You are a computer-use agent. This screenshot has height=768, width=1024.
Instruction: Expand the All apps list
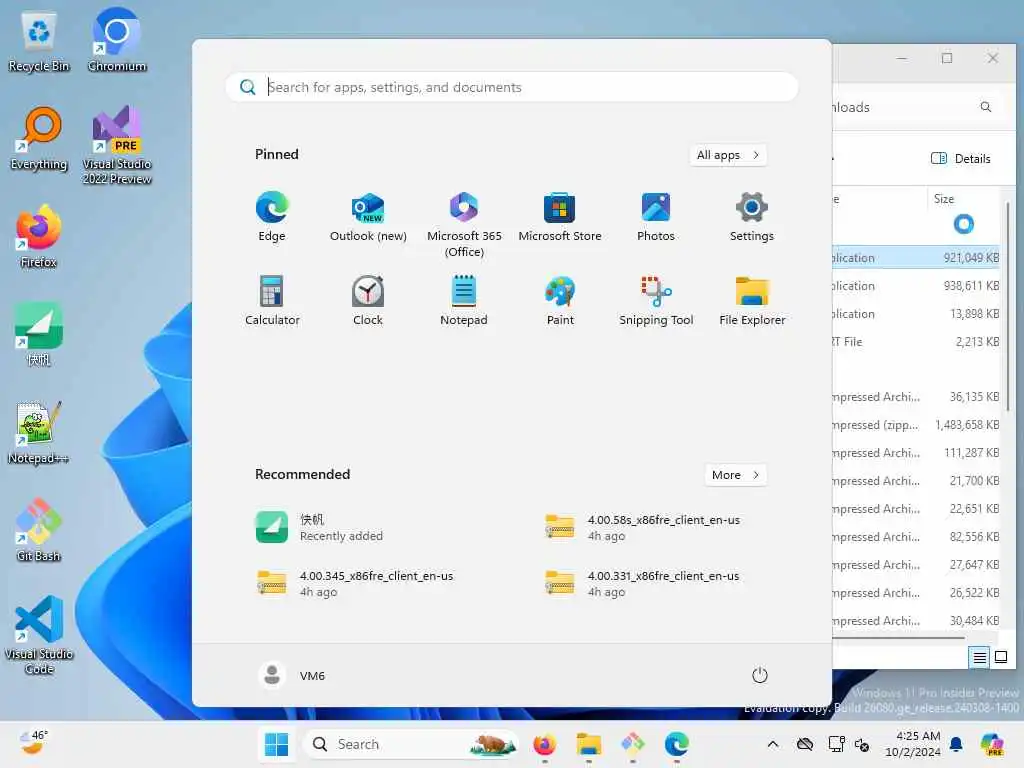[x=728, y=155]
